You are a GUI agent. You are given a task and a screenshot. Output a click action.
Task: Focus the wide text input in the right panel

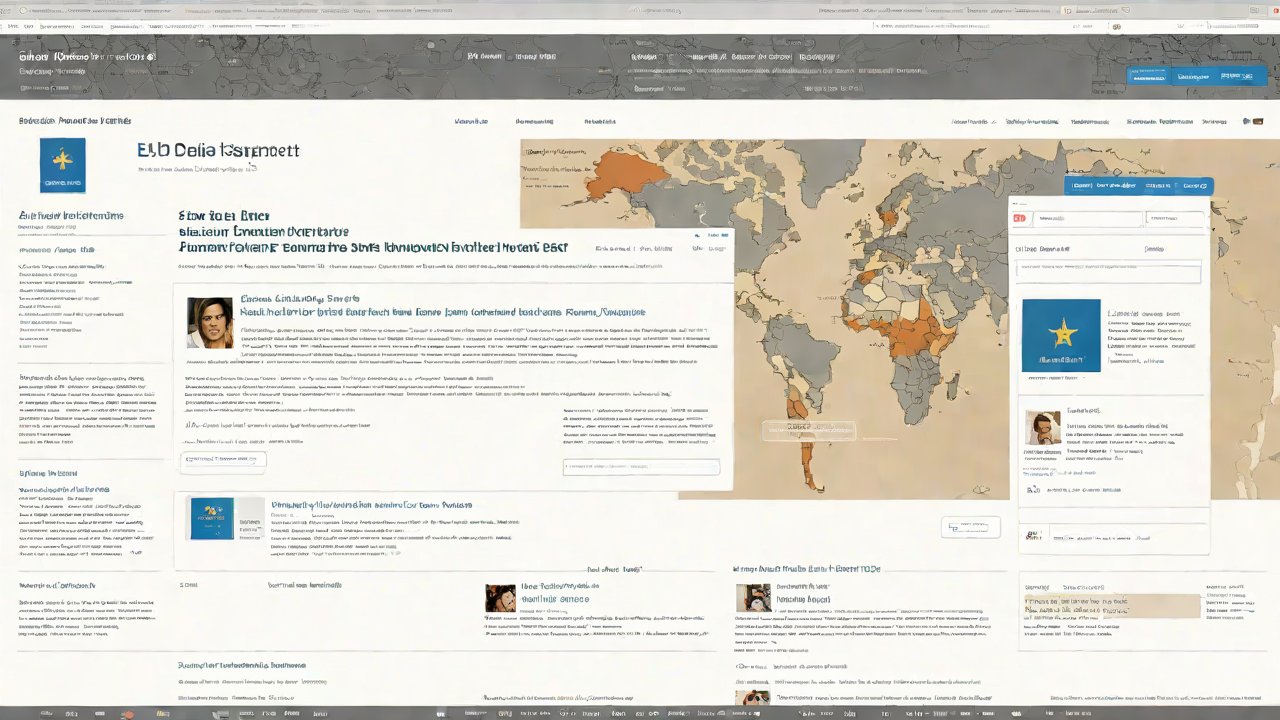coord(1108,271)
